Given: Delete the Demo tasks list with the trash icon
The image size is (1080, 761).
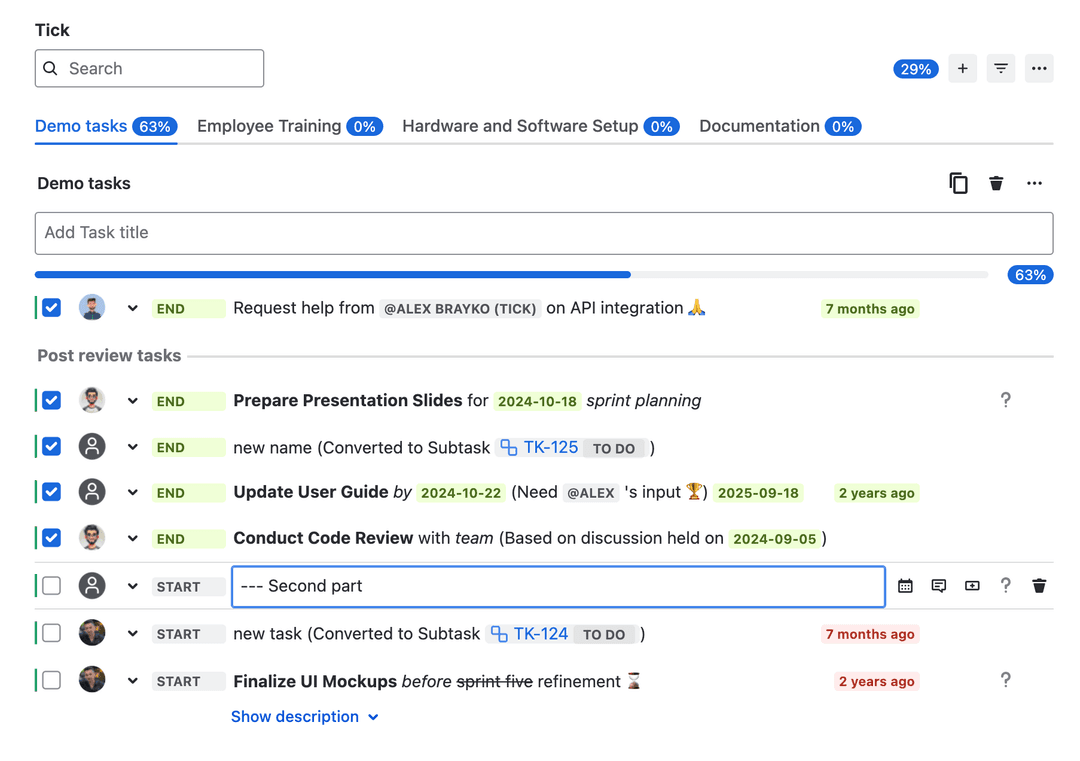Looking at the screenshot, I should click(x=995, y=183).
